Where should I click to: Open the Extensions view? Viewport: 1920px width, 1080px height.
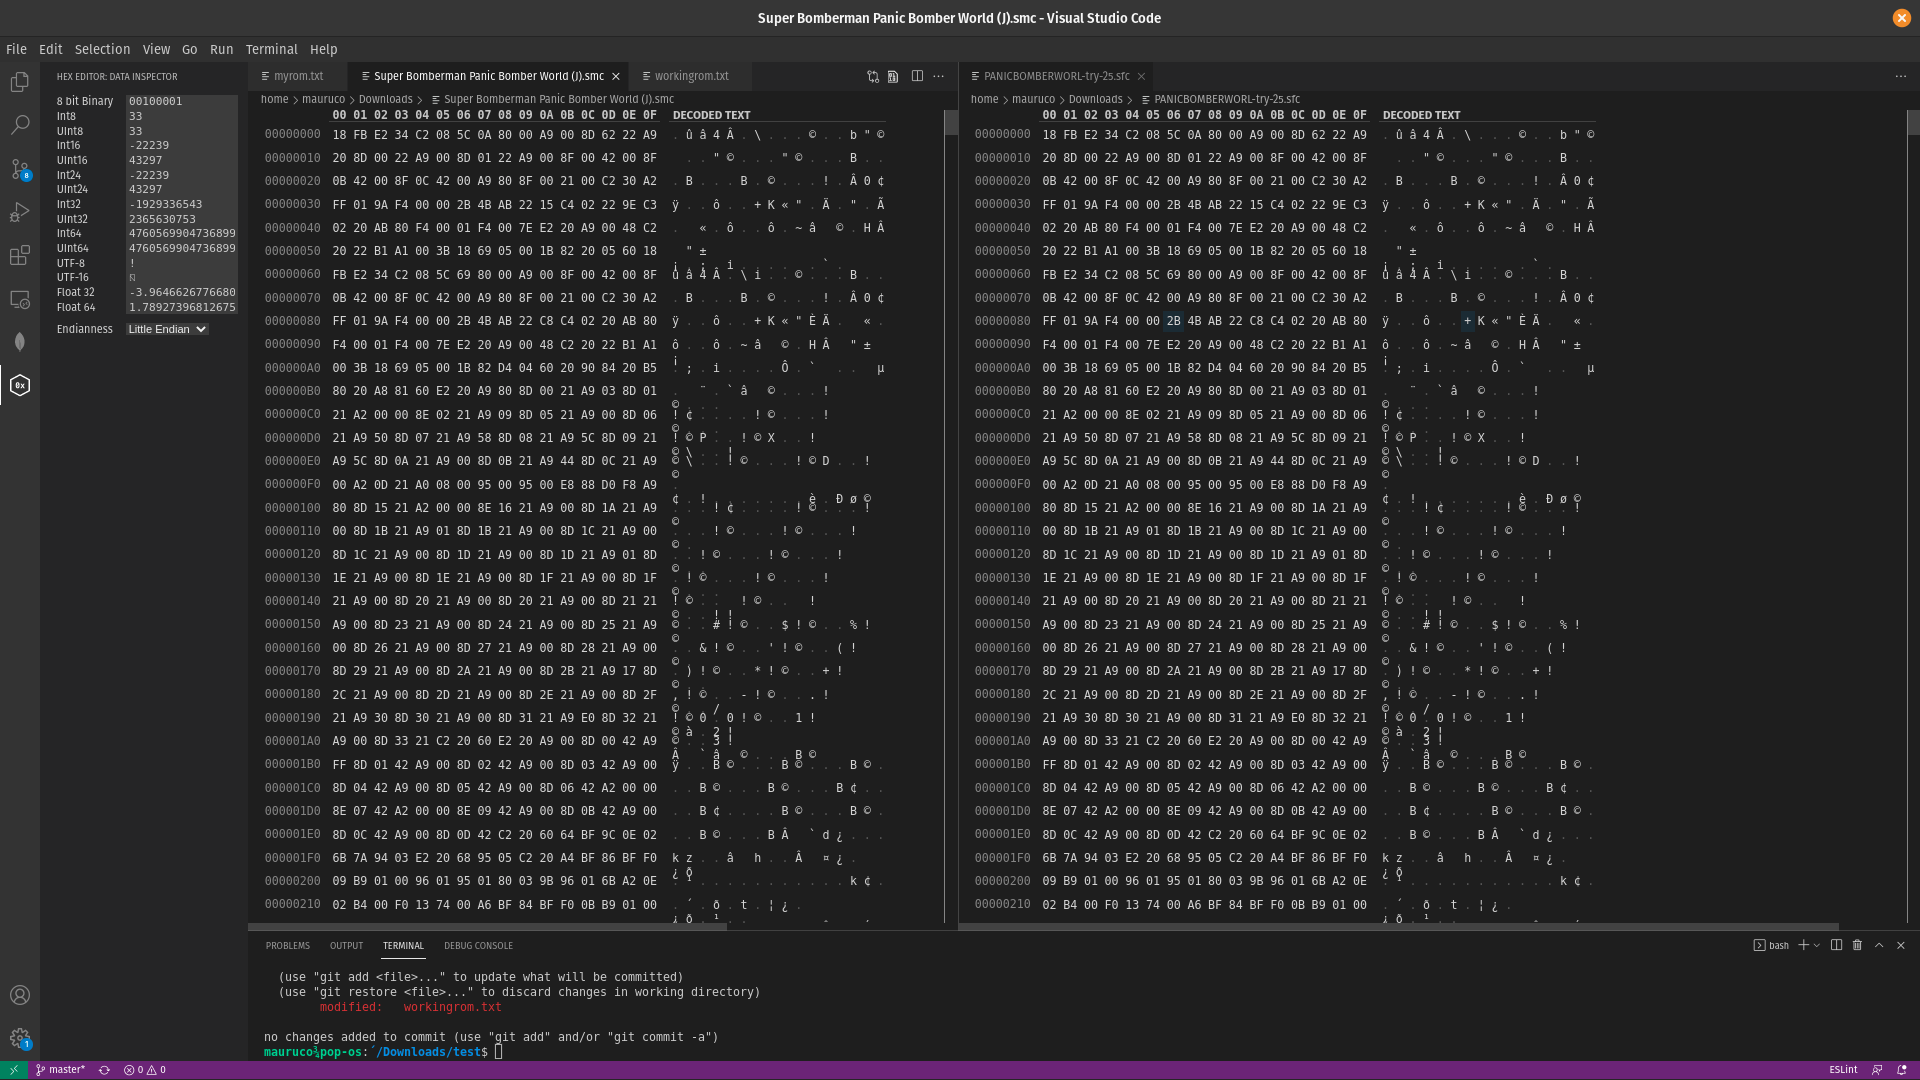tap(20, 255)
